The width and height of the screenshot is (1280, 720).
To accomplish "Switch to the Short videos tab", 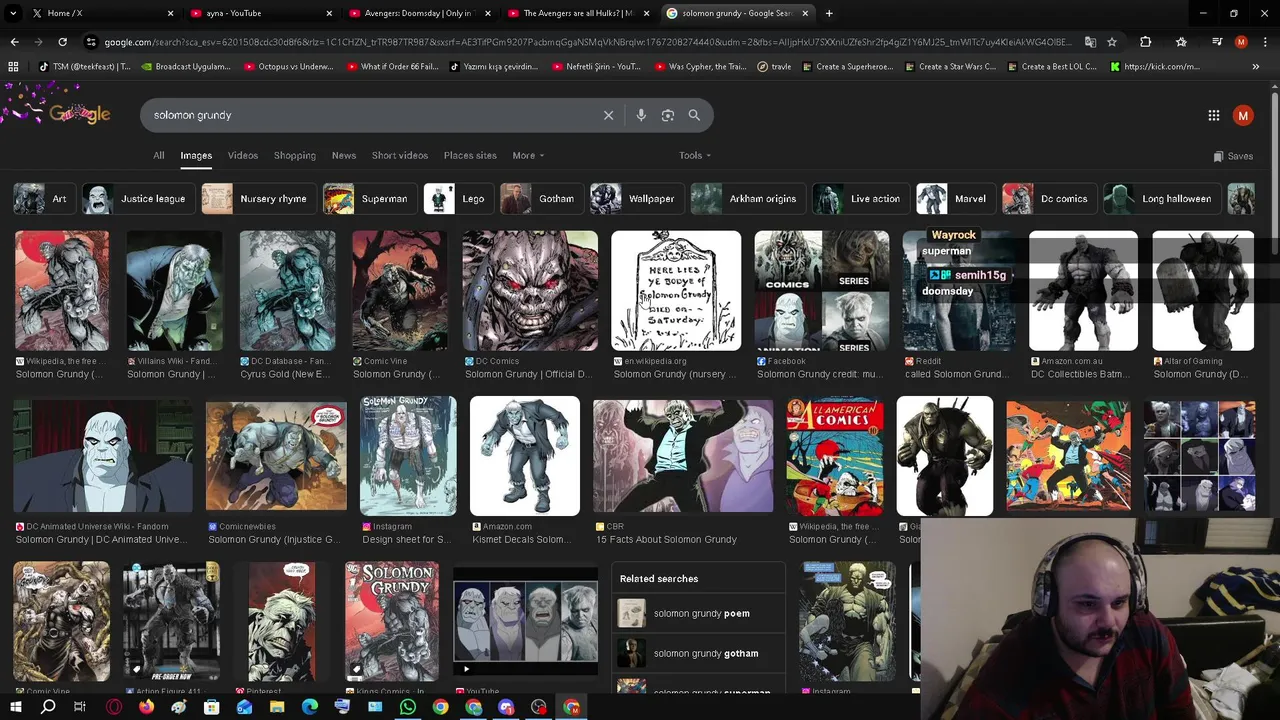I will coord(400,155).
